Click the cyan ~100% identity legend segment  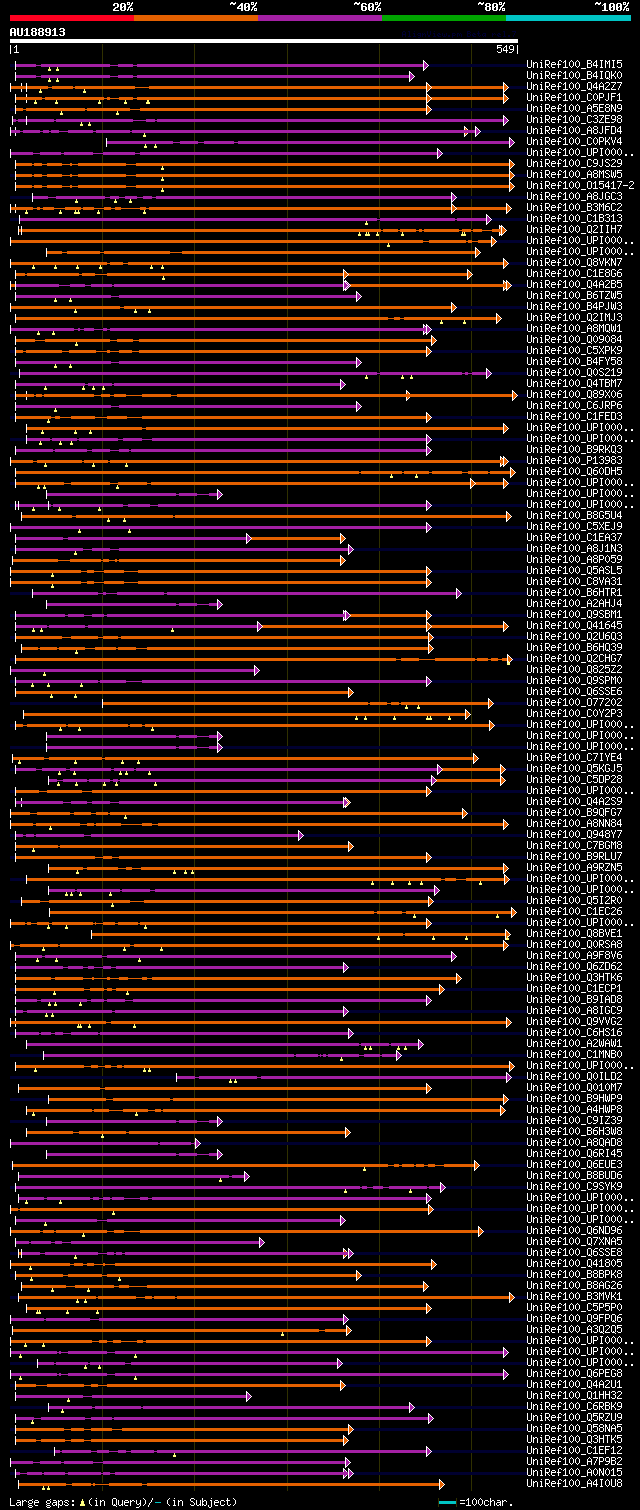tap(568, 17)
